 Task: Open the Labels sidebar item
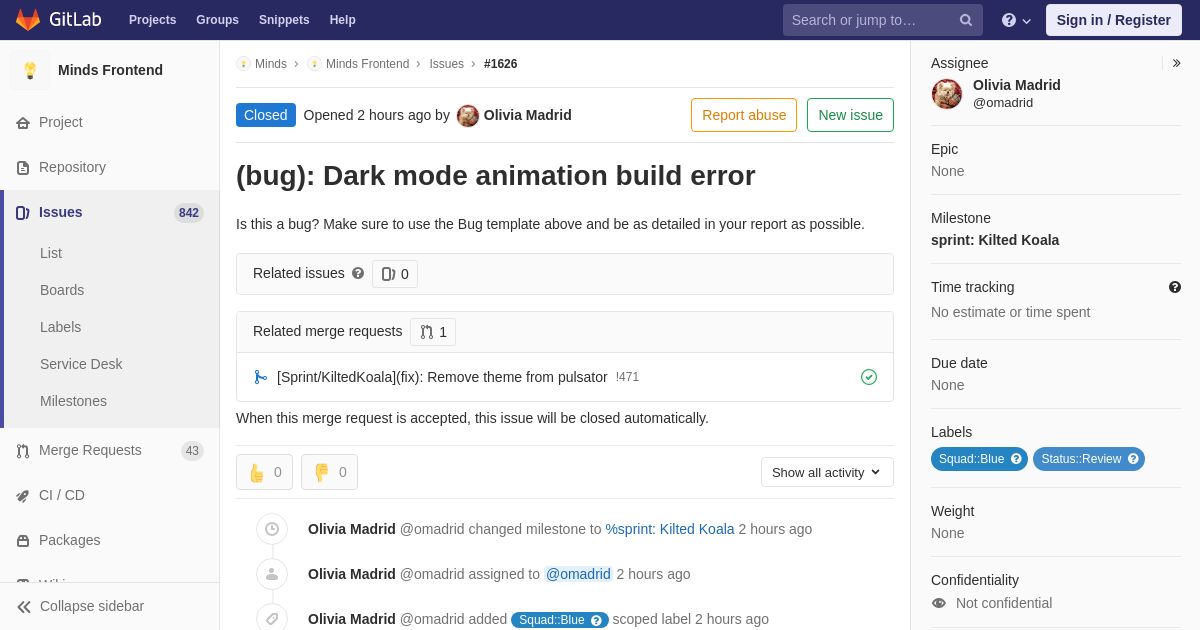(60, 327)
